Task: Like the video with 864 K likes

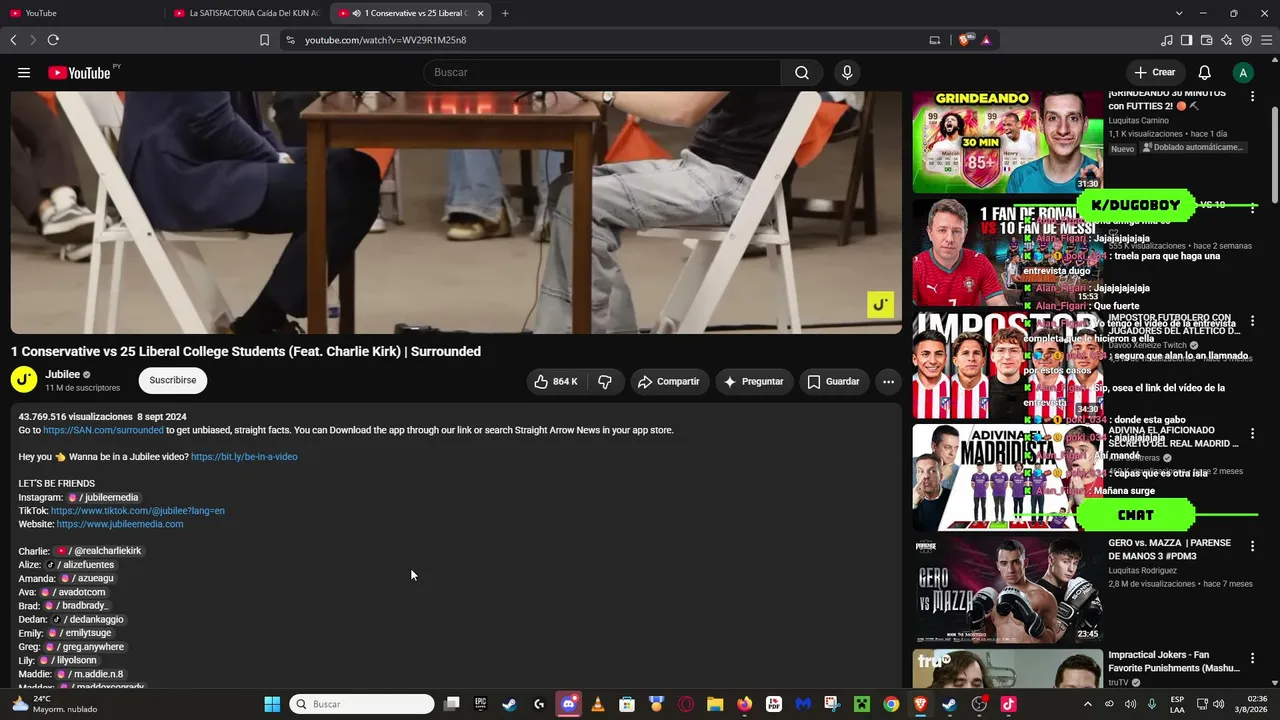Action: tap(556, 381)
